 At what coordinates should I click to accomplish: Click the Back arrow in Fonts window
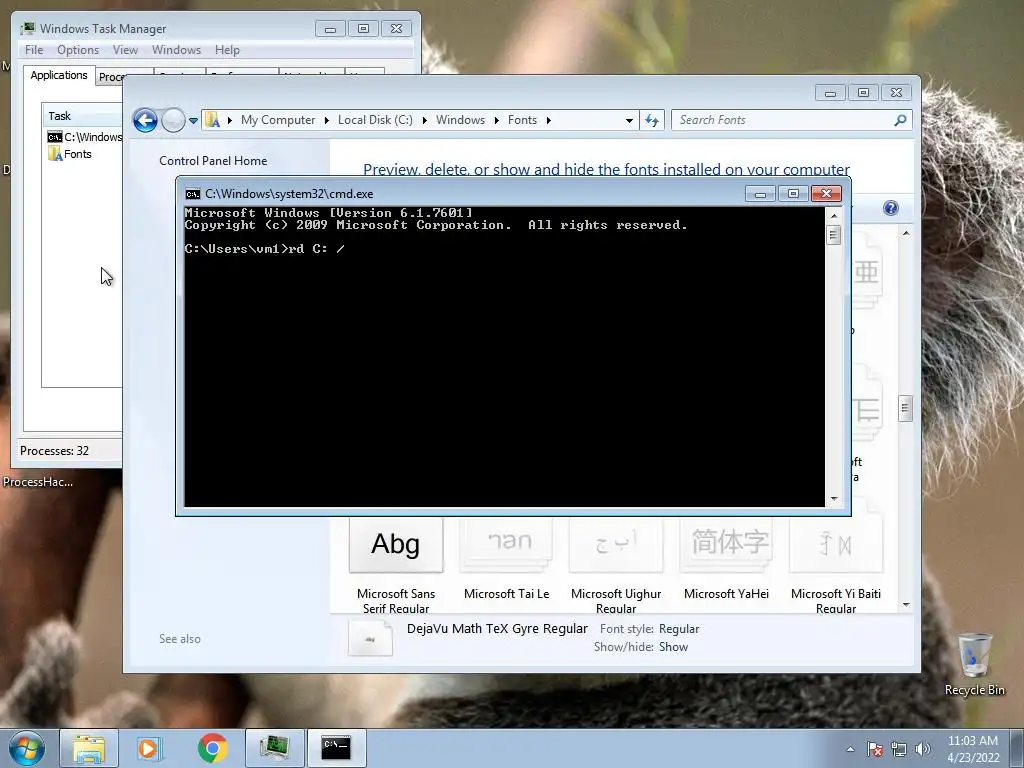145,120
